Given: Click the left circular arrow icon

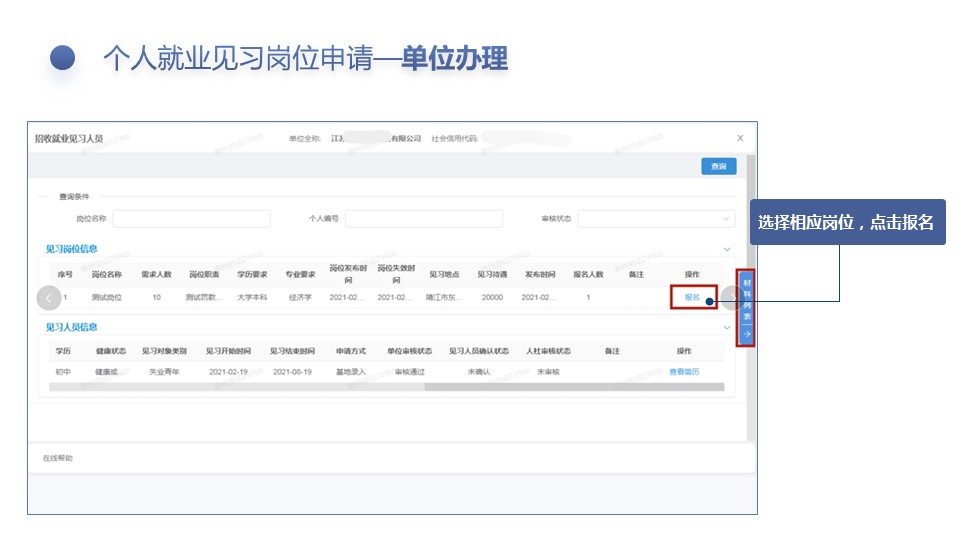Looking at the screenshot, I should (x=49, y=297).
